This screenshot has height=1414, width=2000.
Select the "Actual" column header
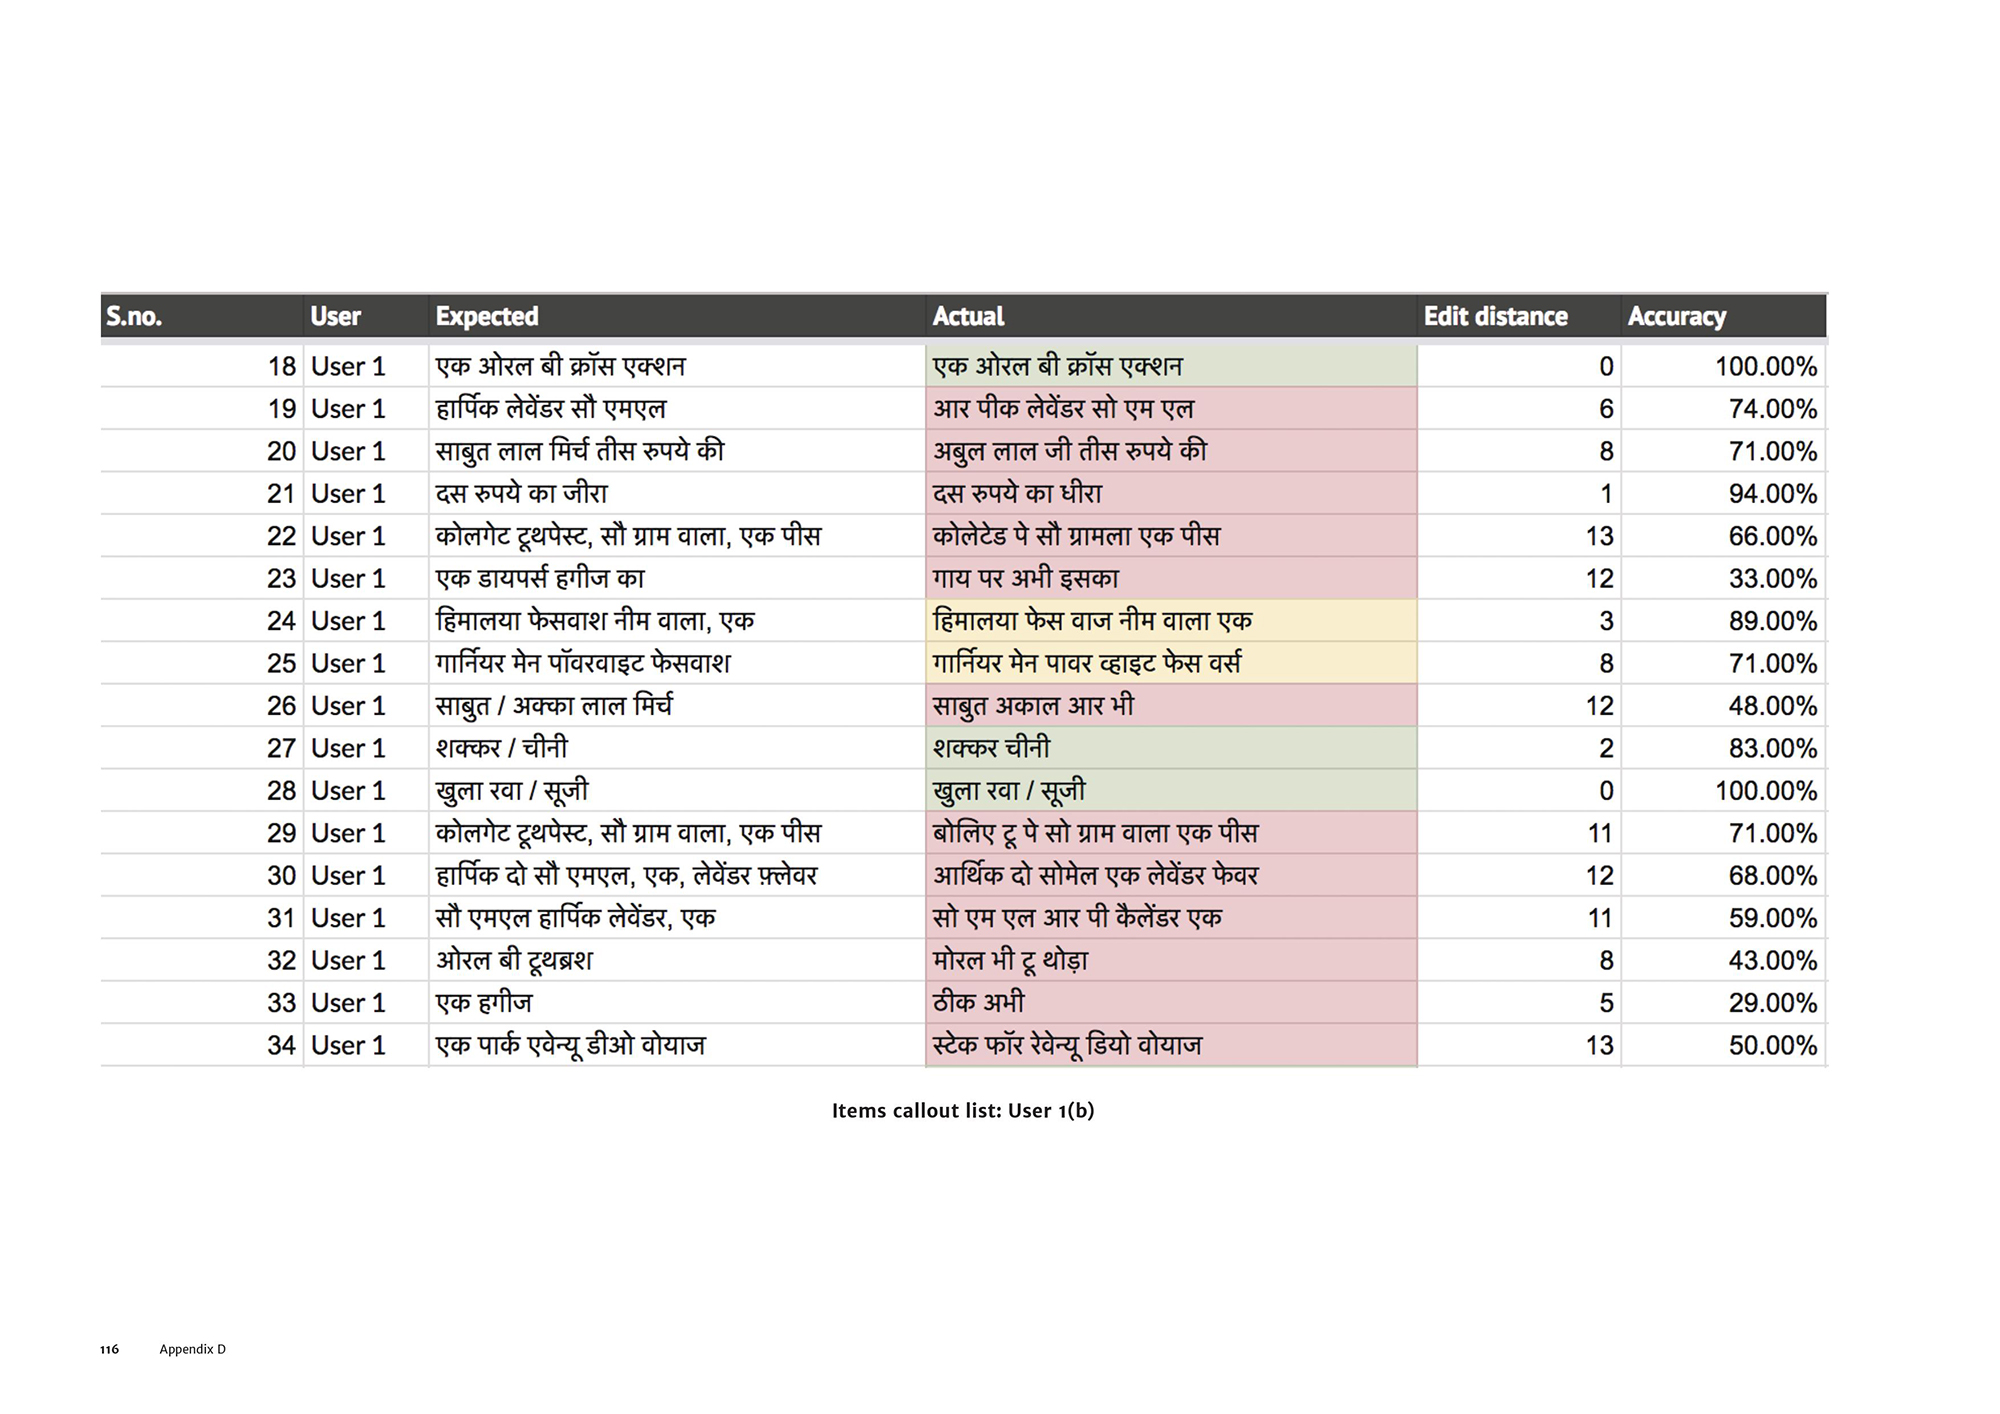point(968,317)
